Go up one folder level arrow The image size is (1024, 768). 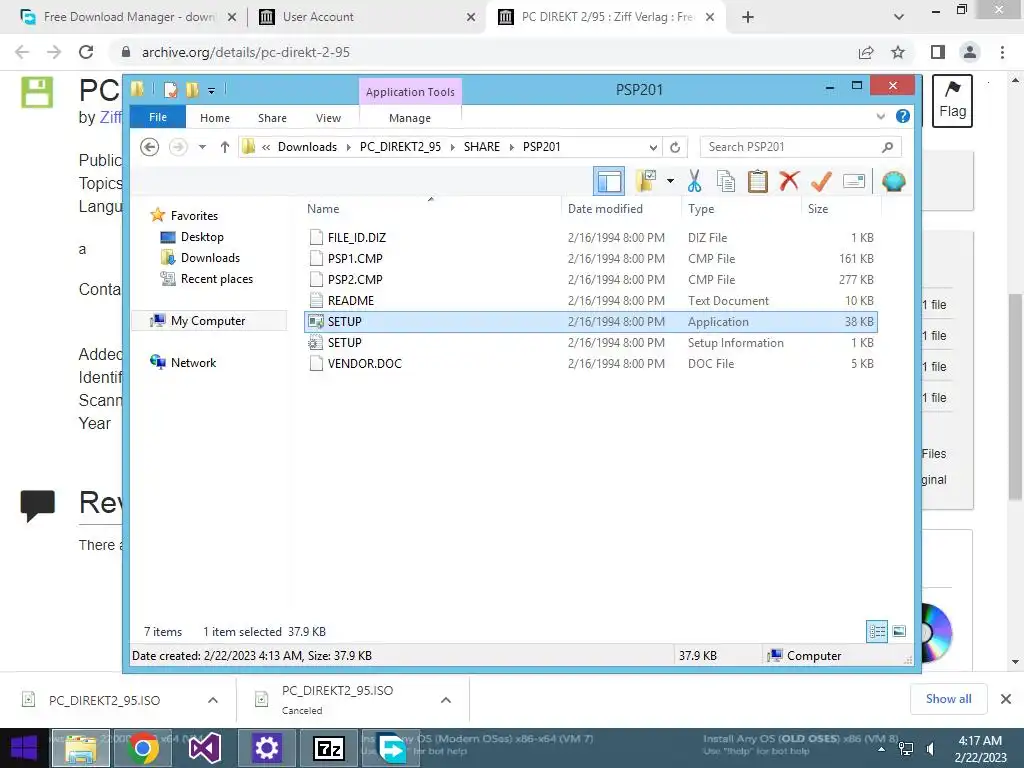pos(225,147)
